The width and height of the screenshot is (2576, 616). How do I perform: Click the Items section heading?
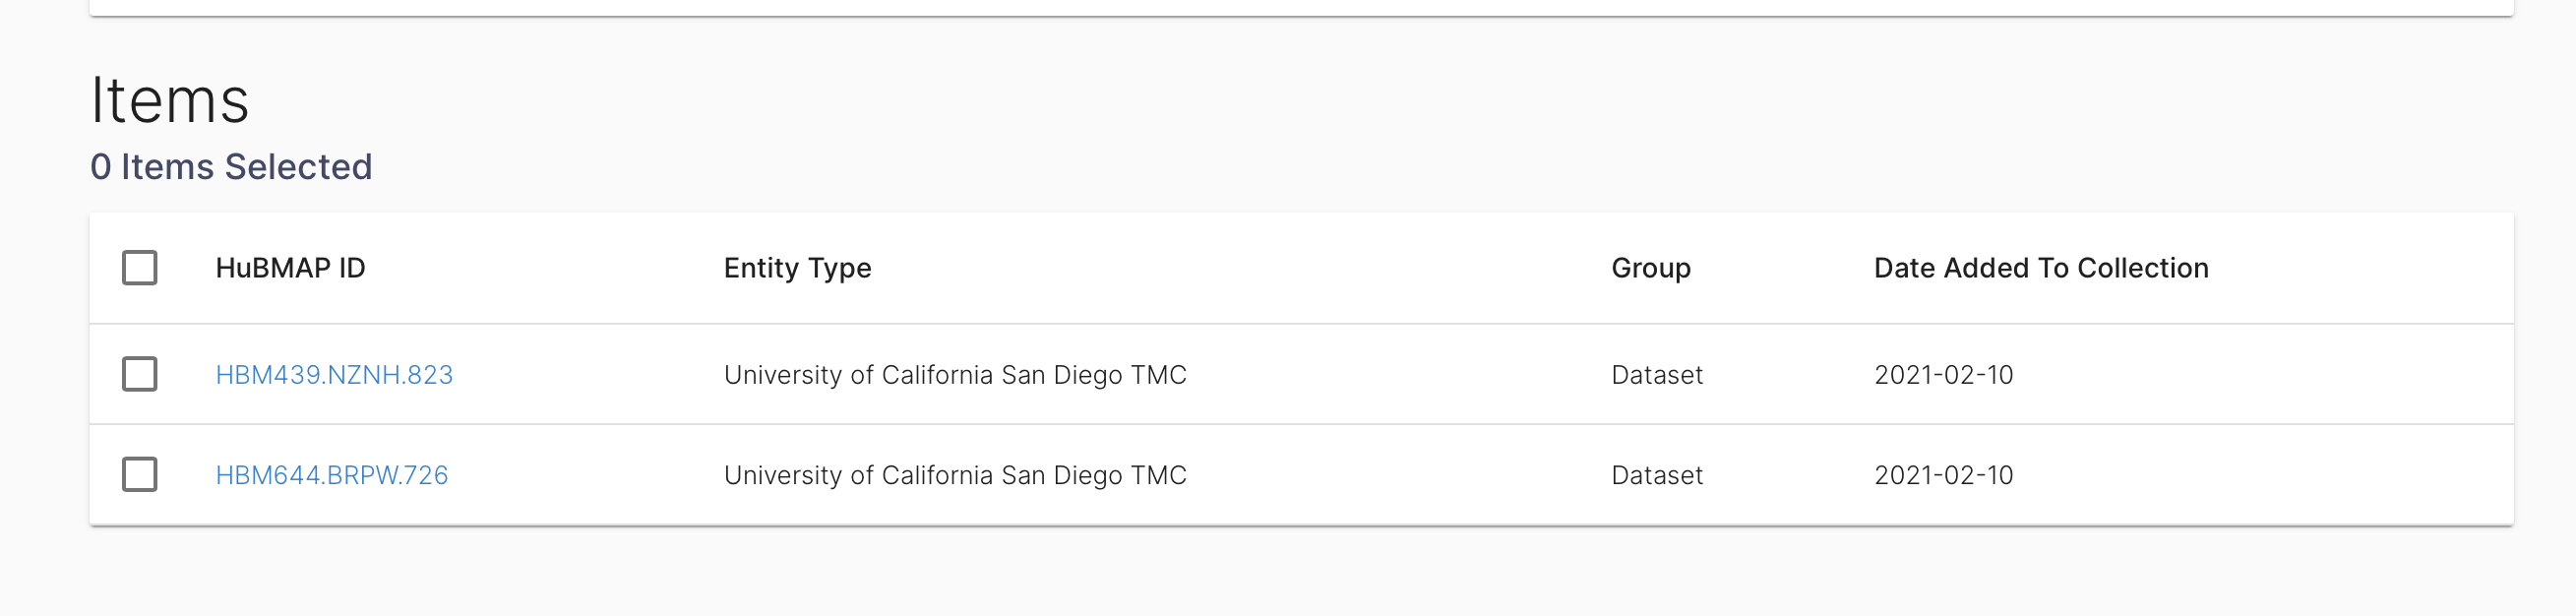(x=170, y=98)
